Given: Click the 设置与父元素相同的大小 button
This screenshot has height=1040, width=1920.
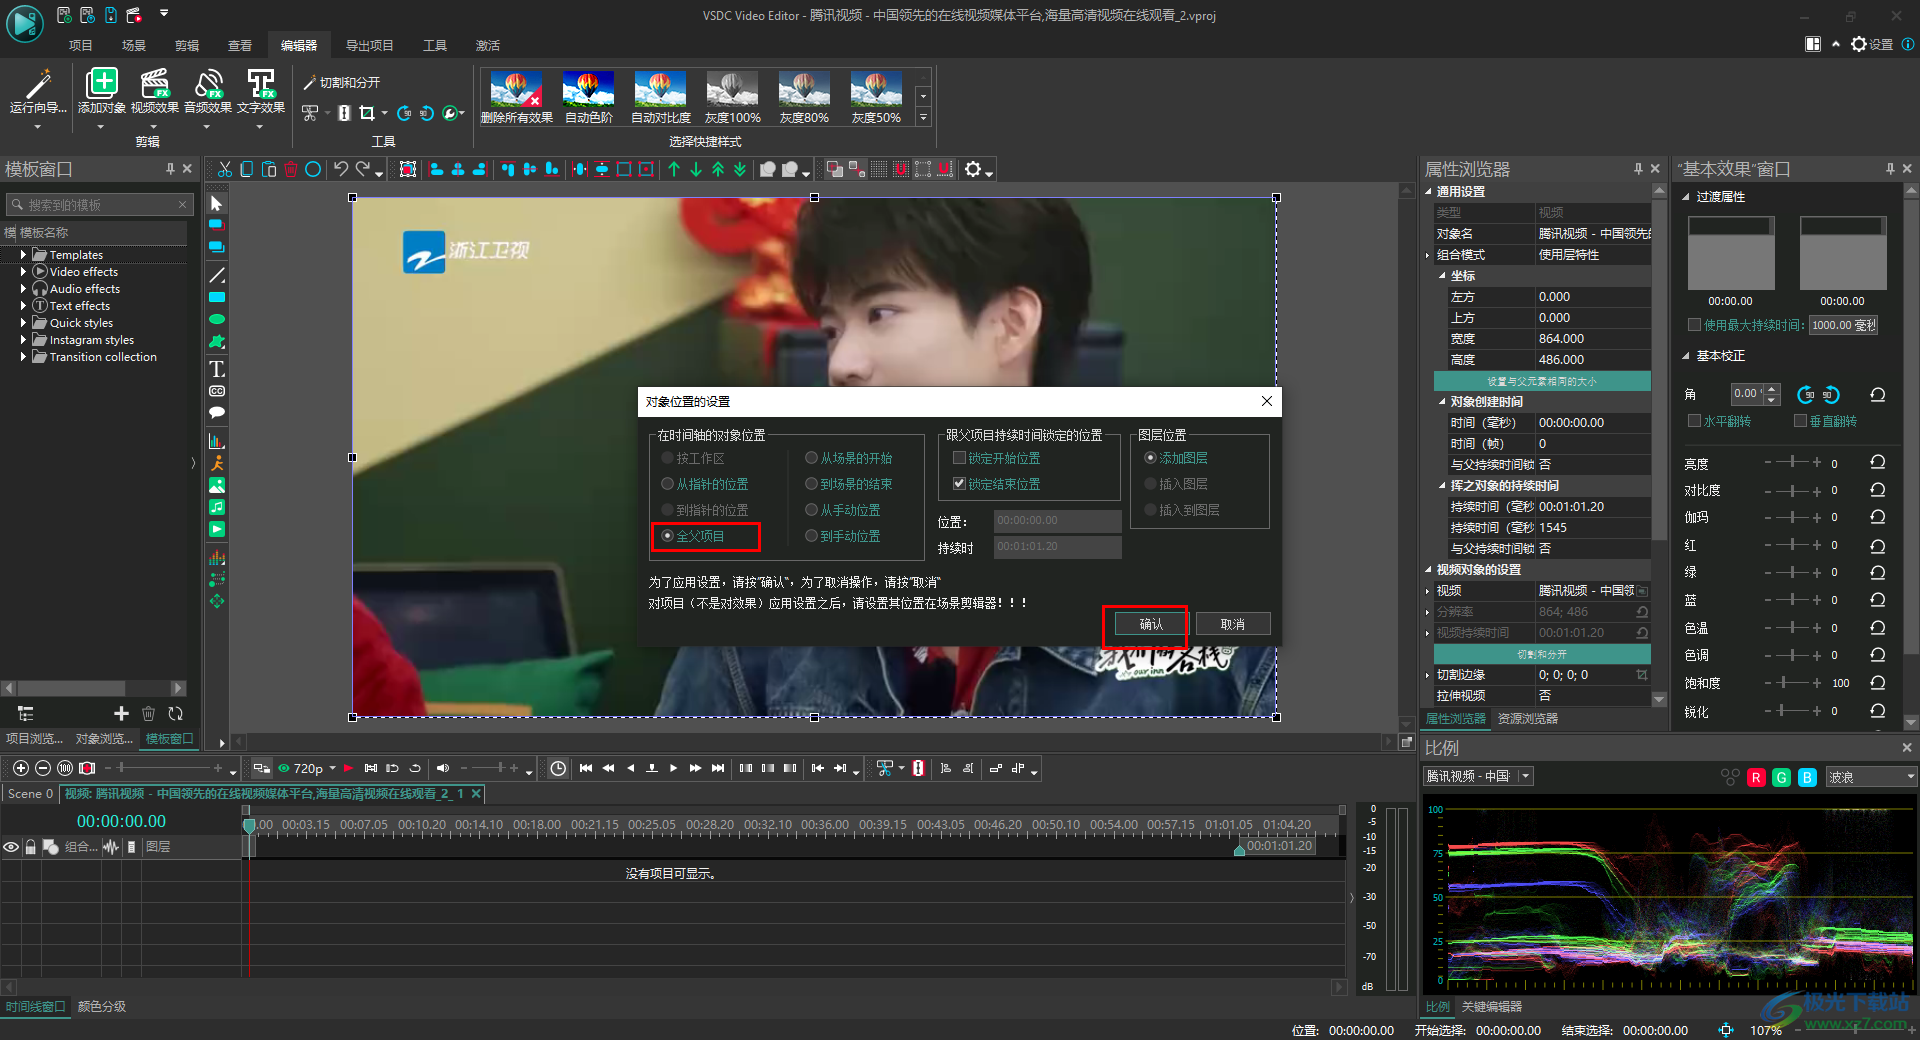Looking at the screenshot, I should (x=1542, y=381).
